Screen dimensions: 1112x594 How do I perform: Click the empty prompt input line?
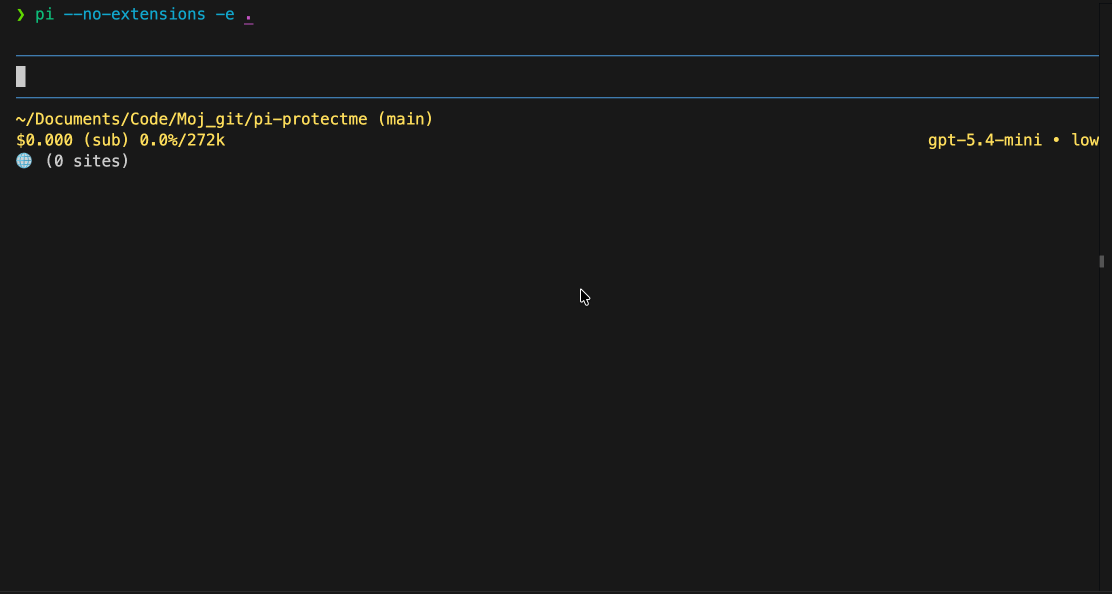point(557,77)
